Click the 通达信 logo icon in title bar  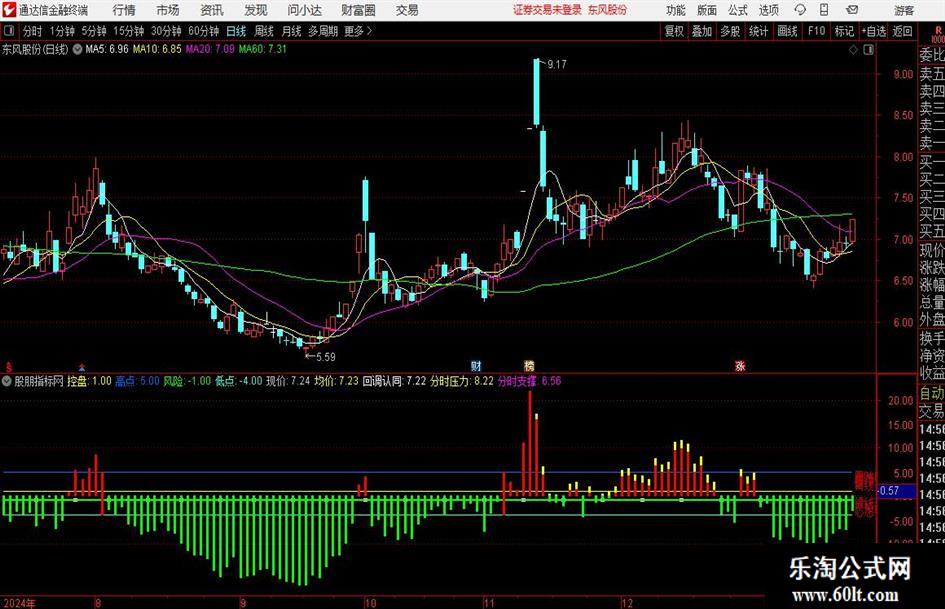[x=9, y=10]
